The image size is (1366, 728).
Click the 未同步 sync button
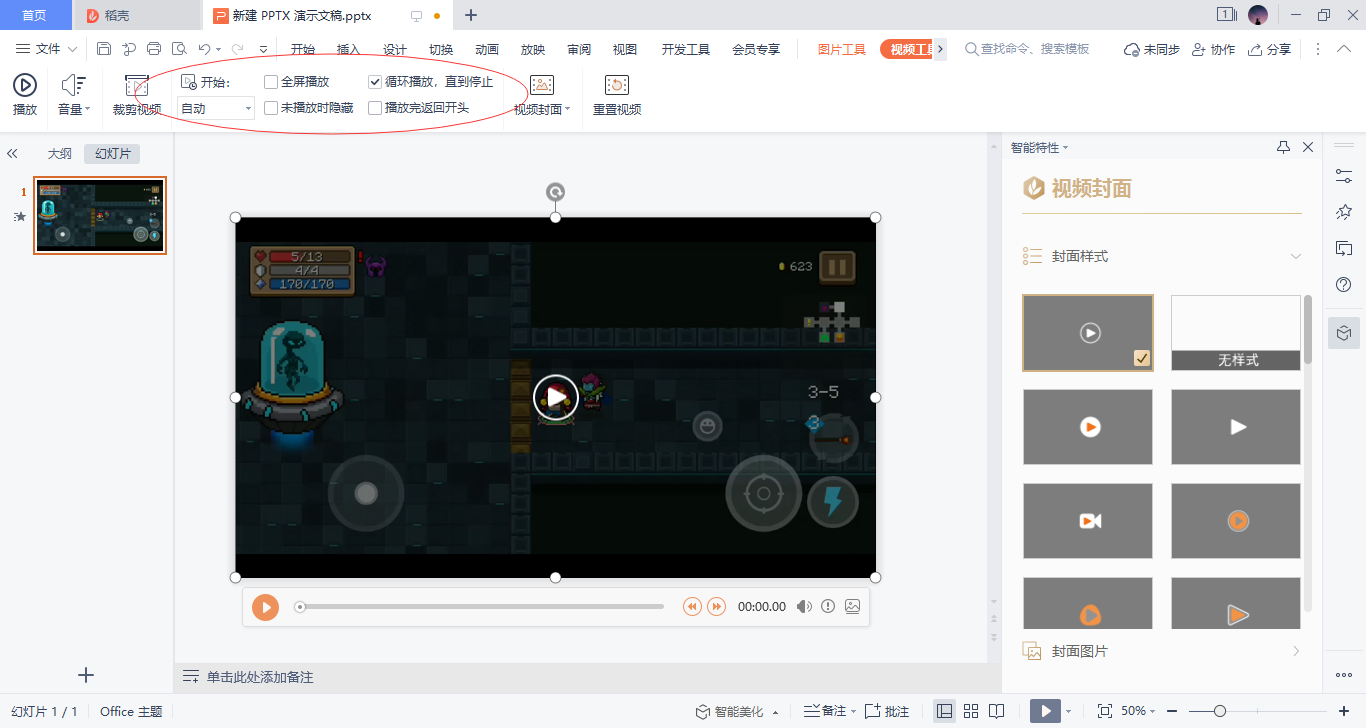[1152, 49]
